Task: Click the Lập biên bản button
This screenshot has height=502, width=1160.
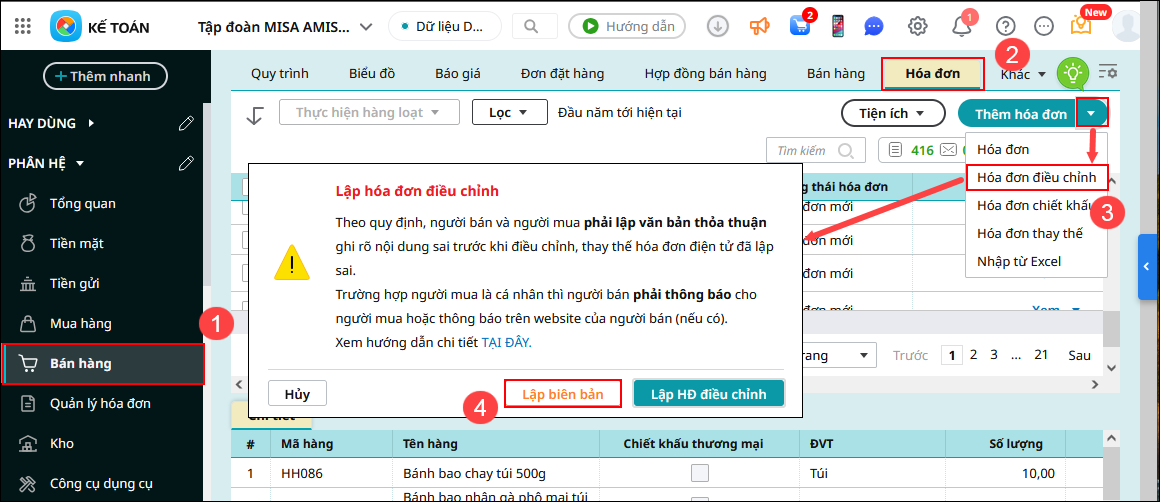Action: (563, 394)
